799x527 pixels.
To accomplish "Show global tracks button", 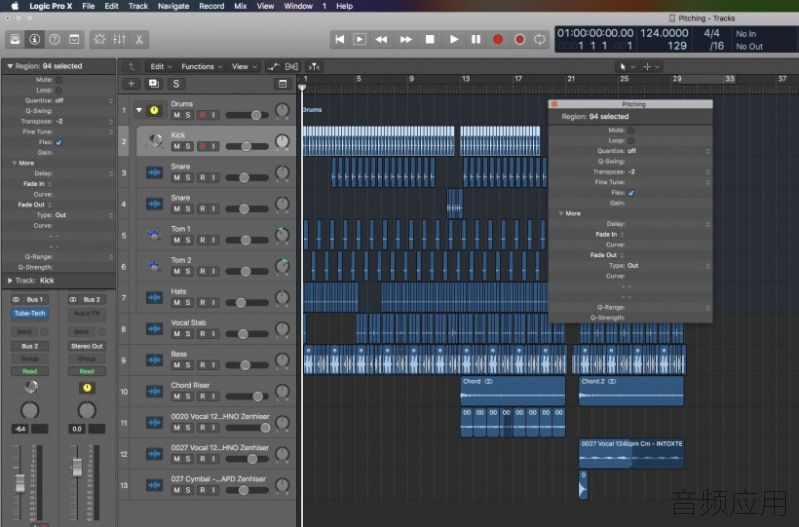I will point(283,84).
